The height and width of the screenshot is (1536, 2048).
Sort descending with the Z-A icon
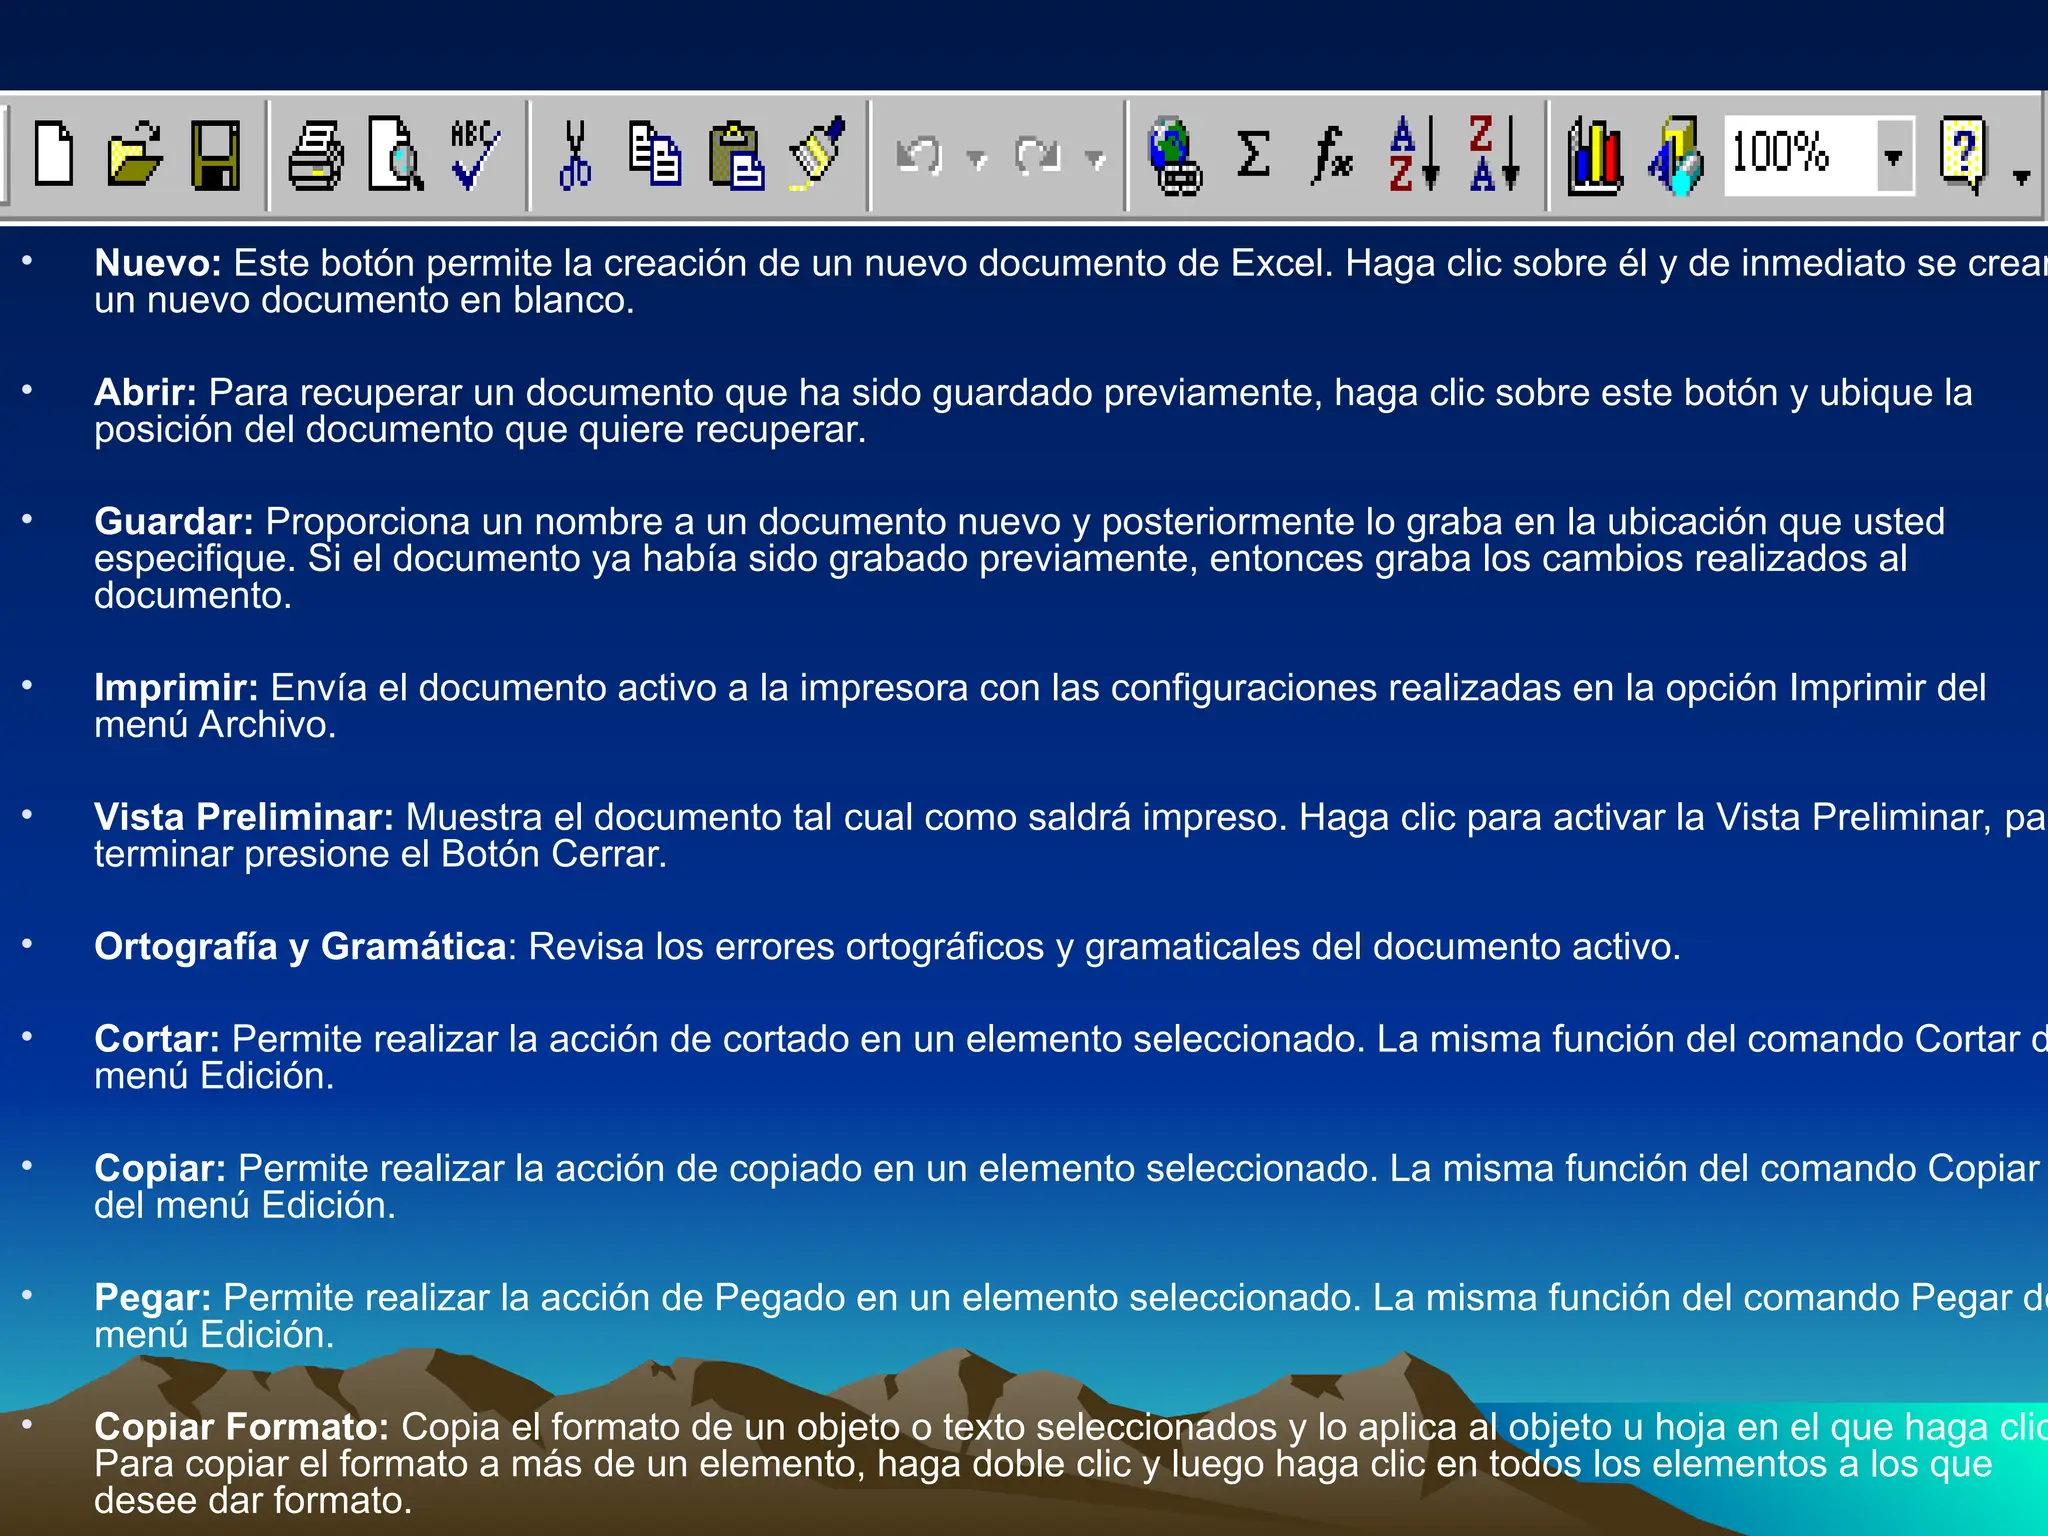coord(1494,154)
